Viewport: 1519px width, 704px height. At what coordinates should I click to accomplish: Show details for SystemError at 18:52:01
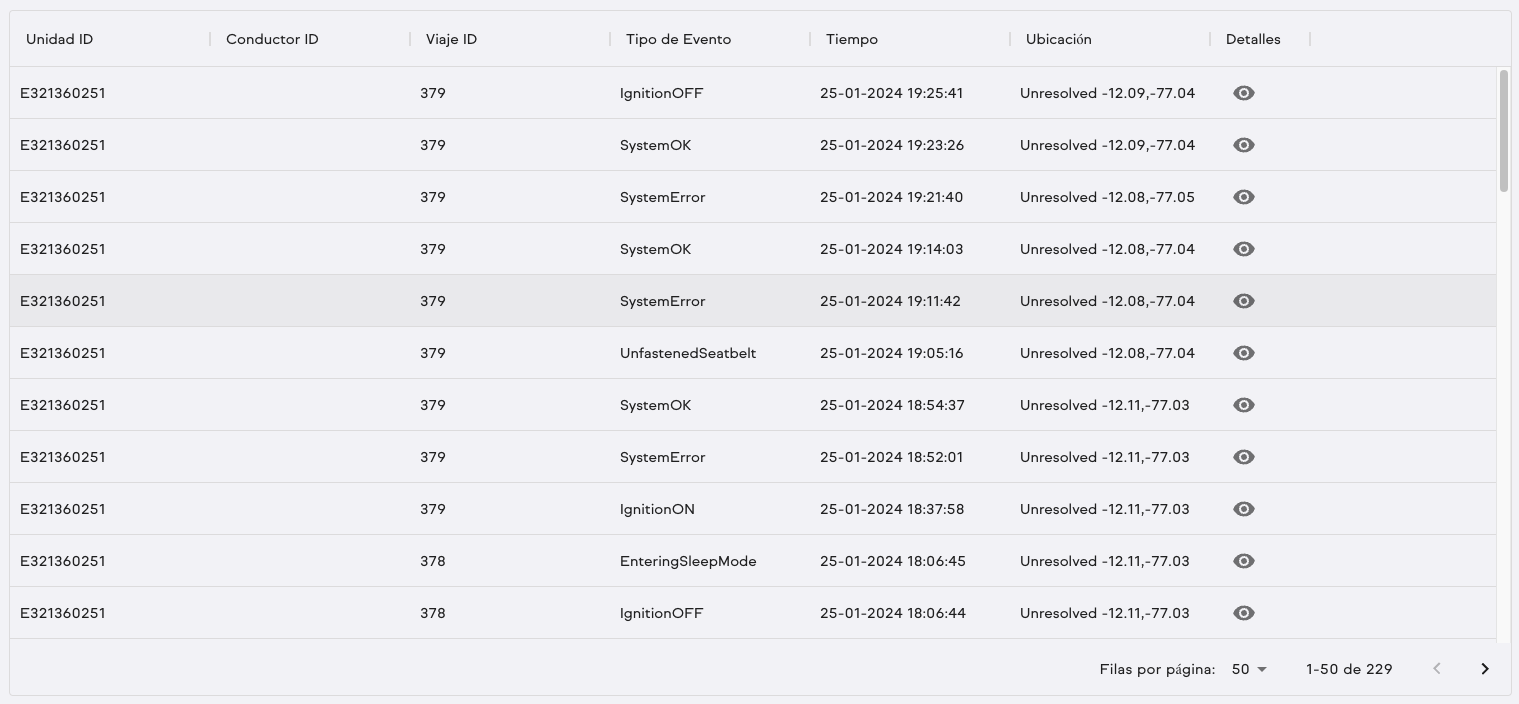[1243, 457]
